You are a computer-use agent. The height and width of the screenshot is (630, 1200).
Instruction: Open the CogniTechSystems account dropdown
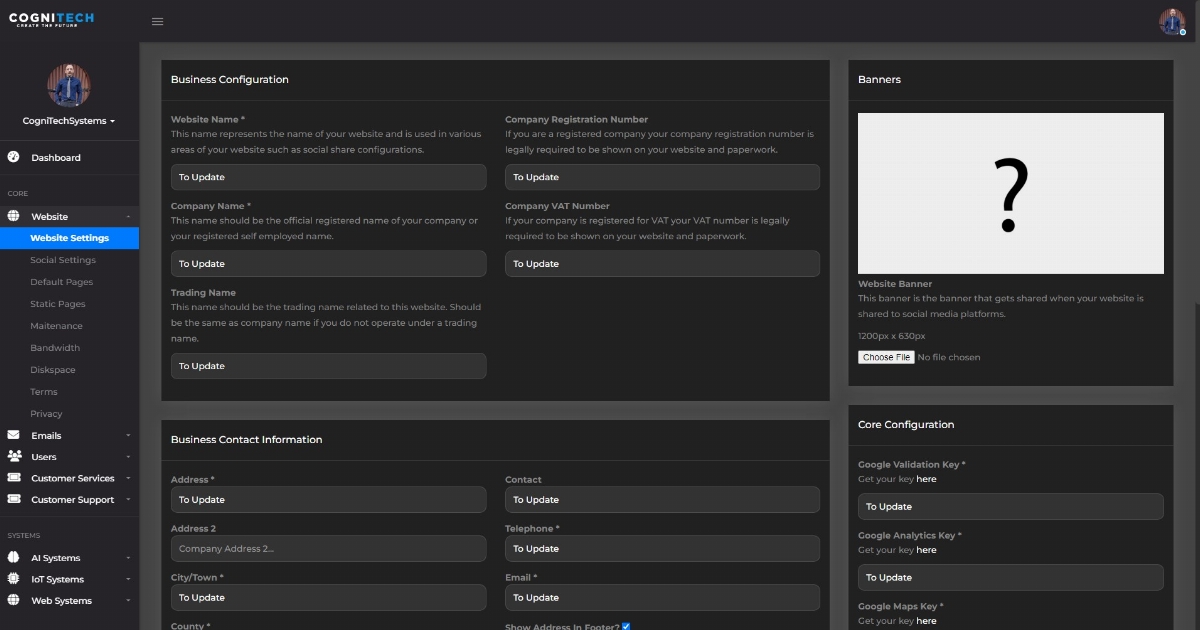(68, 120)
